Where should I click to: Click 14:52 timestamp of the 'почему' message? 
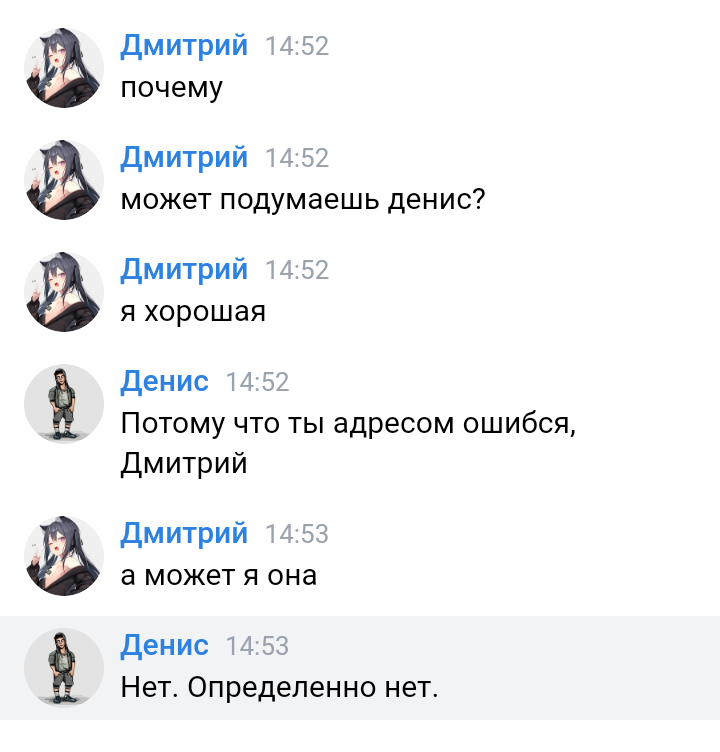[x=297, y=47]
